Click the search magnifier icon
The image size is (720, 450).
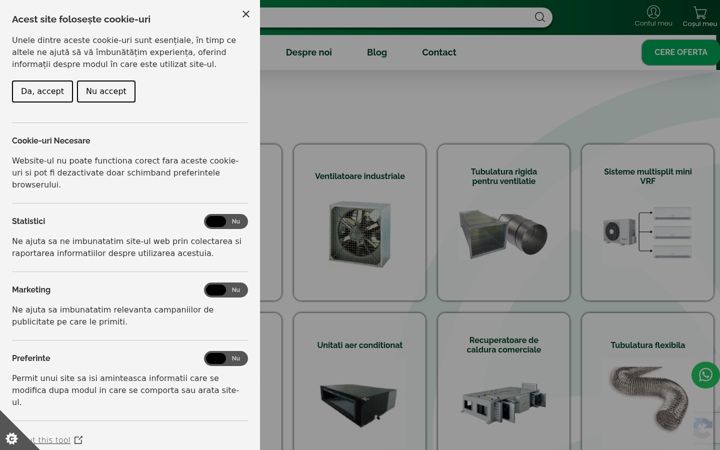click(540, 17)
